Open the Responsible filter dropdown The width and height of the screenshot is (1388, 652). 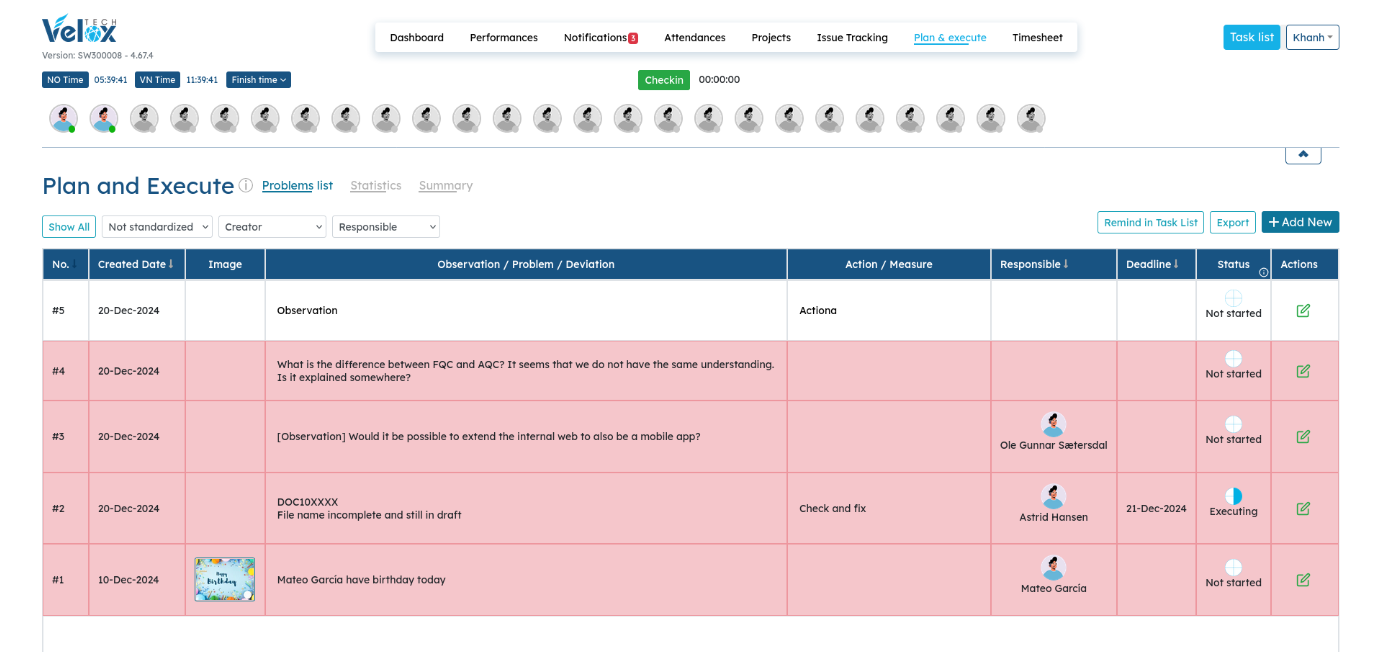385,227
